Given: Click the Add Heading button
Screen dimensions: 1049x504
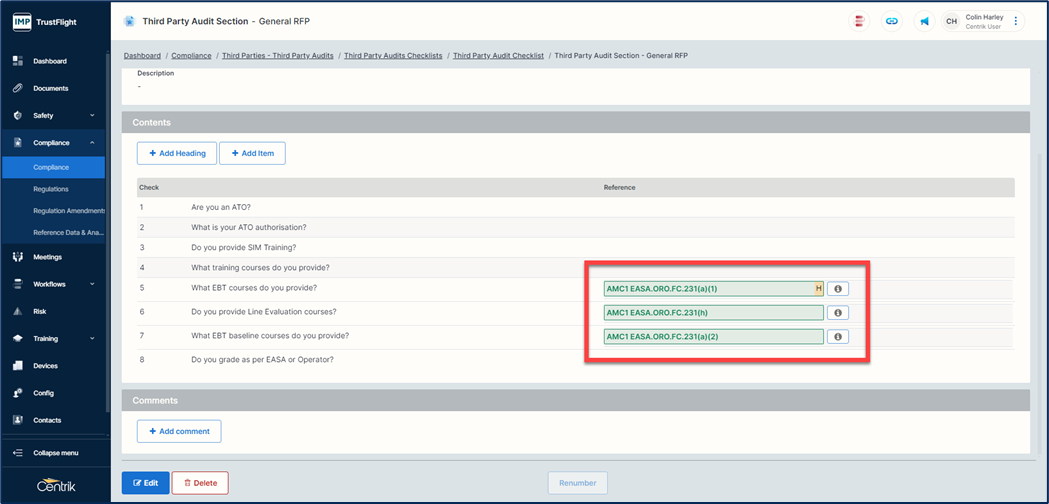Looking at the screenshot, I should [x=177, y=153].
